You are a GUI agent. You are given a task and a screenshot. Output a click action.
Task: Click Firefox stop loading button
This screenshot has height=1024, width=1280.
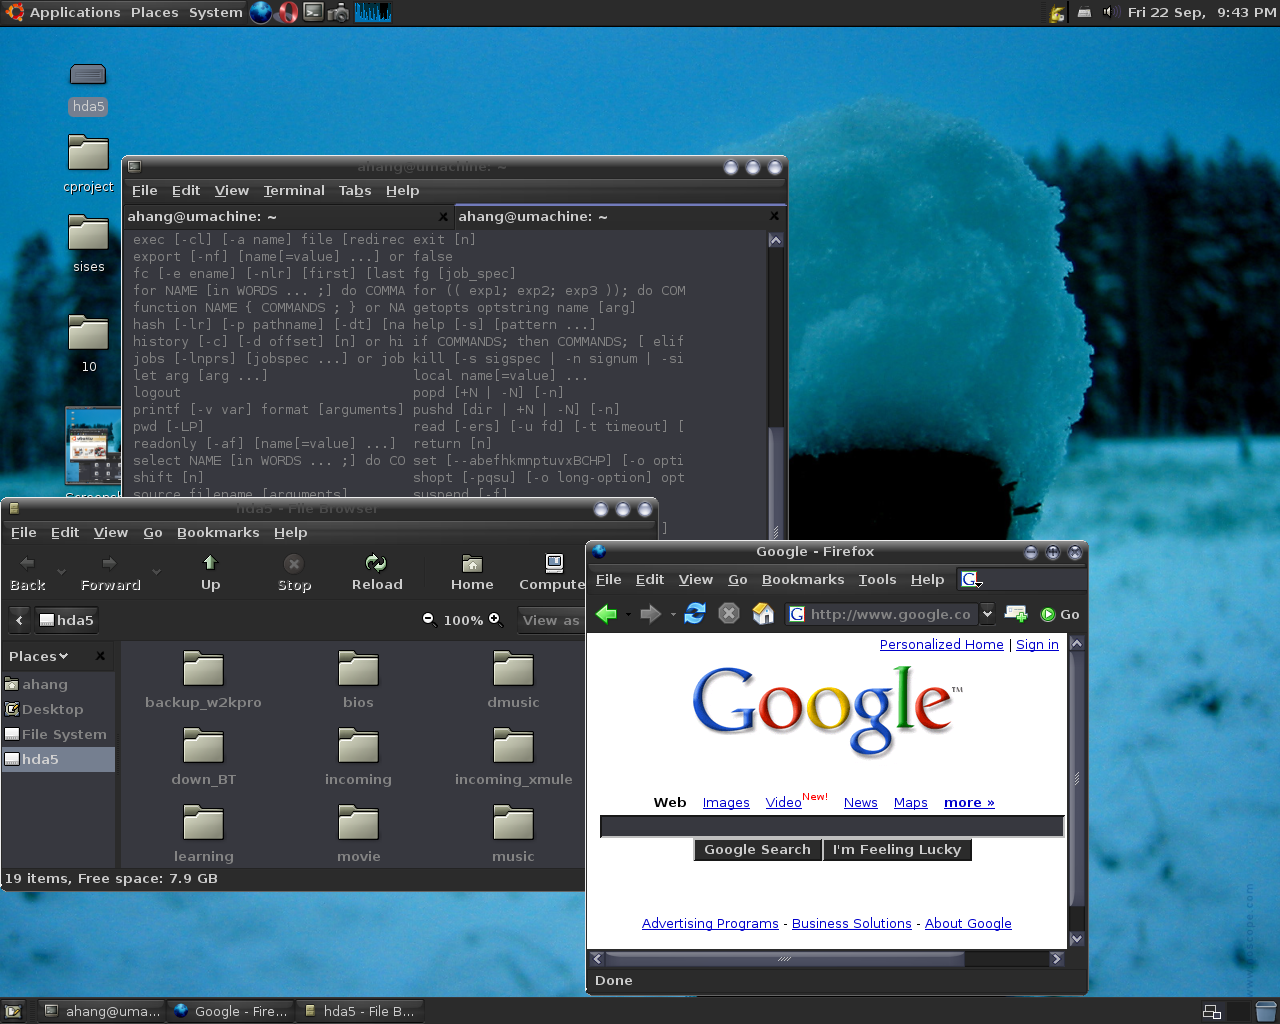[x=729, y=614]
